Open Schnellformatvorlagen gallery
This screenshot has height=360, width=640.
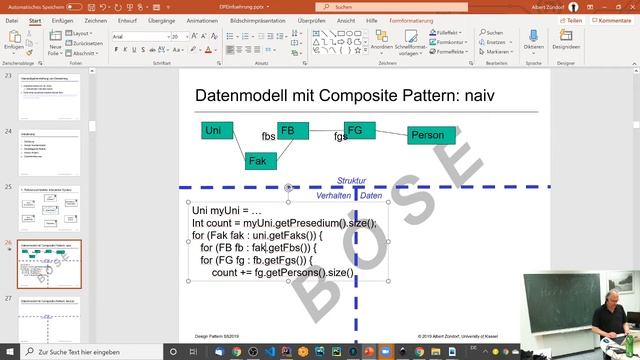[411, 42]
